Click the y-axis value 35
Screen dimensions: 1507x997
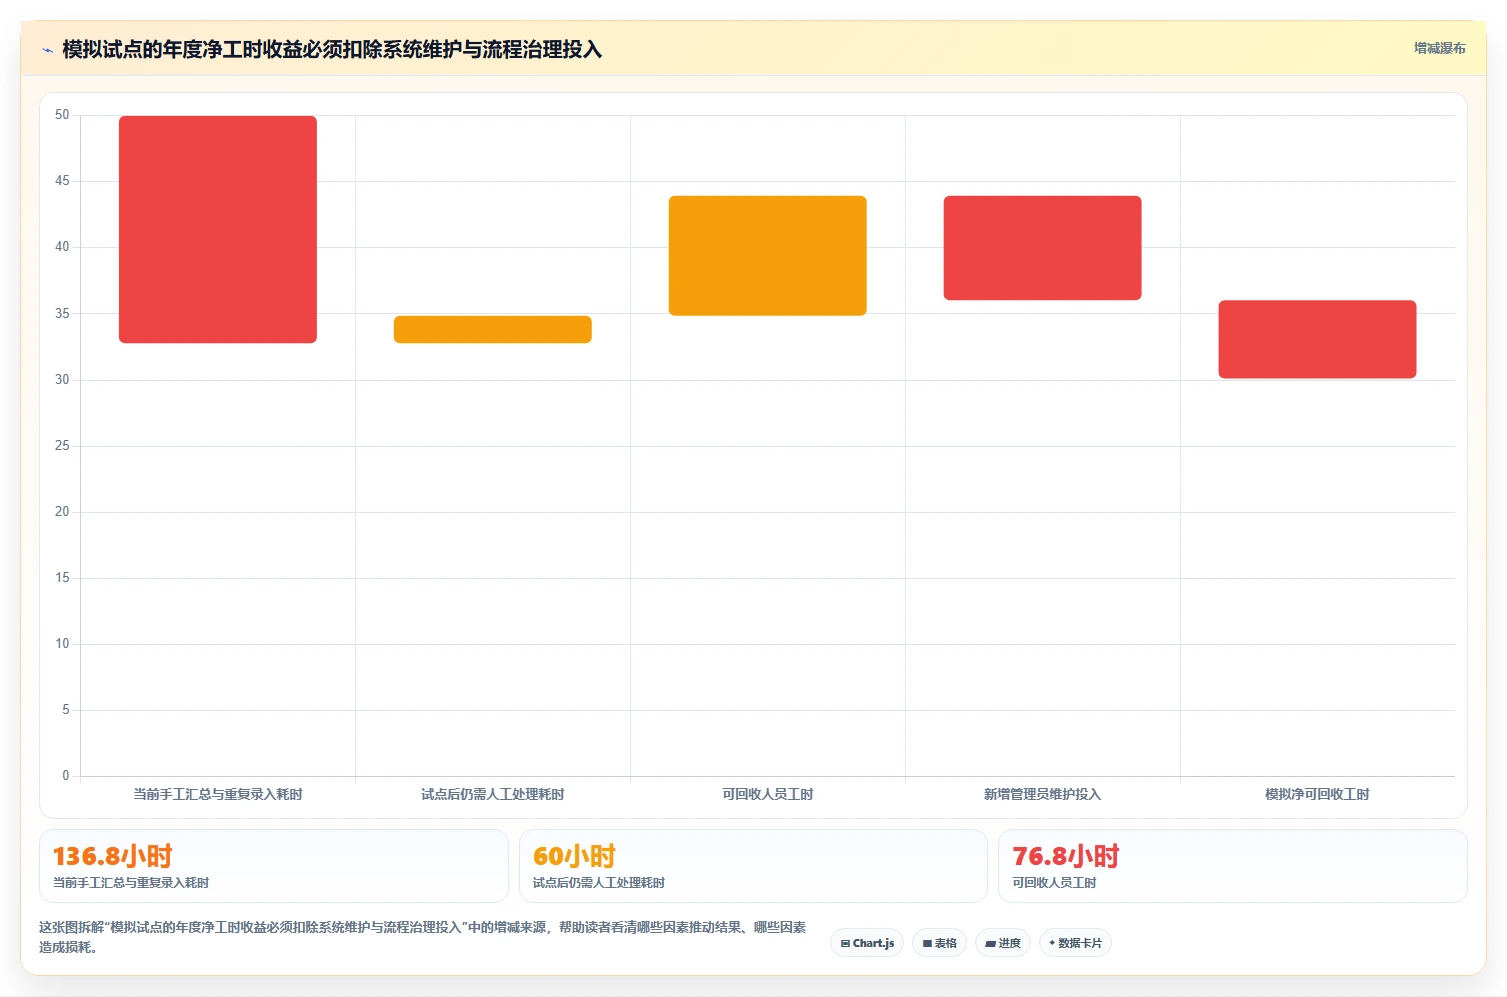point(62,313)
